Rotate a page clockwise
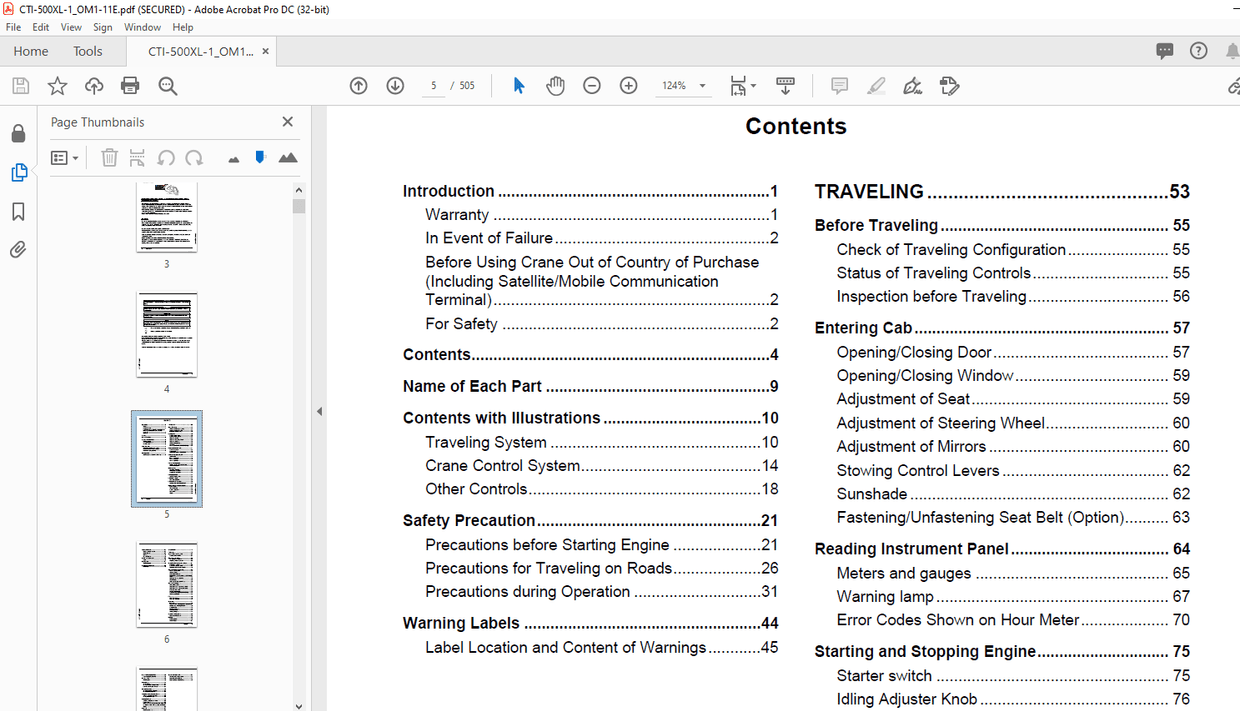The image size is (1240, 711). tap(194, 157)
